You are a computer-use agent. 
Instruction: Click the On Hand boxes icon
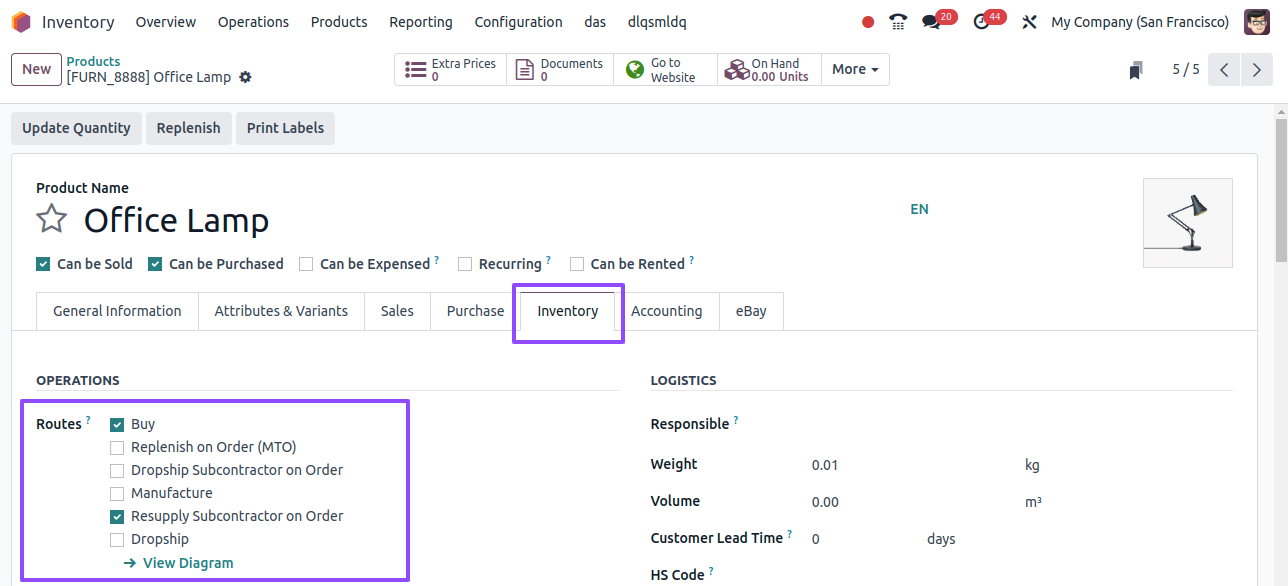tap(737, 70)
